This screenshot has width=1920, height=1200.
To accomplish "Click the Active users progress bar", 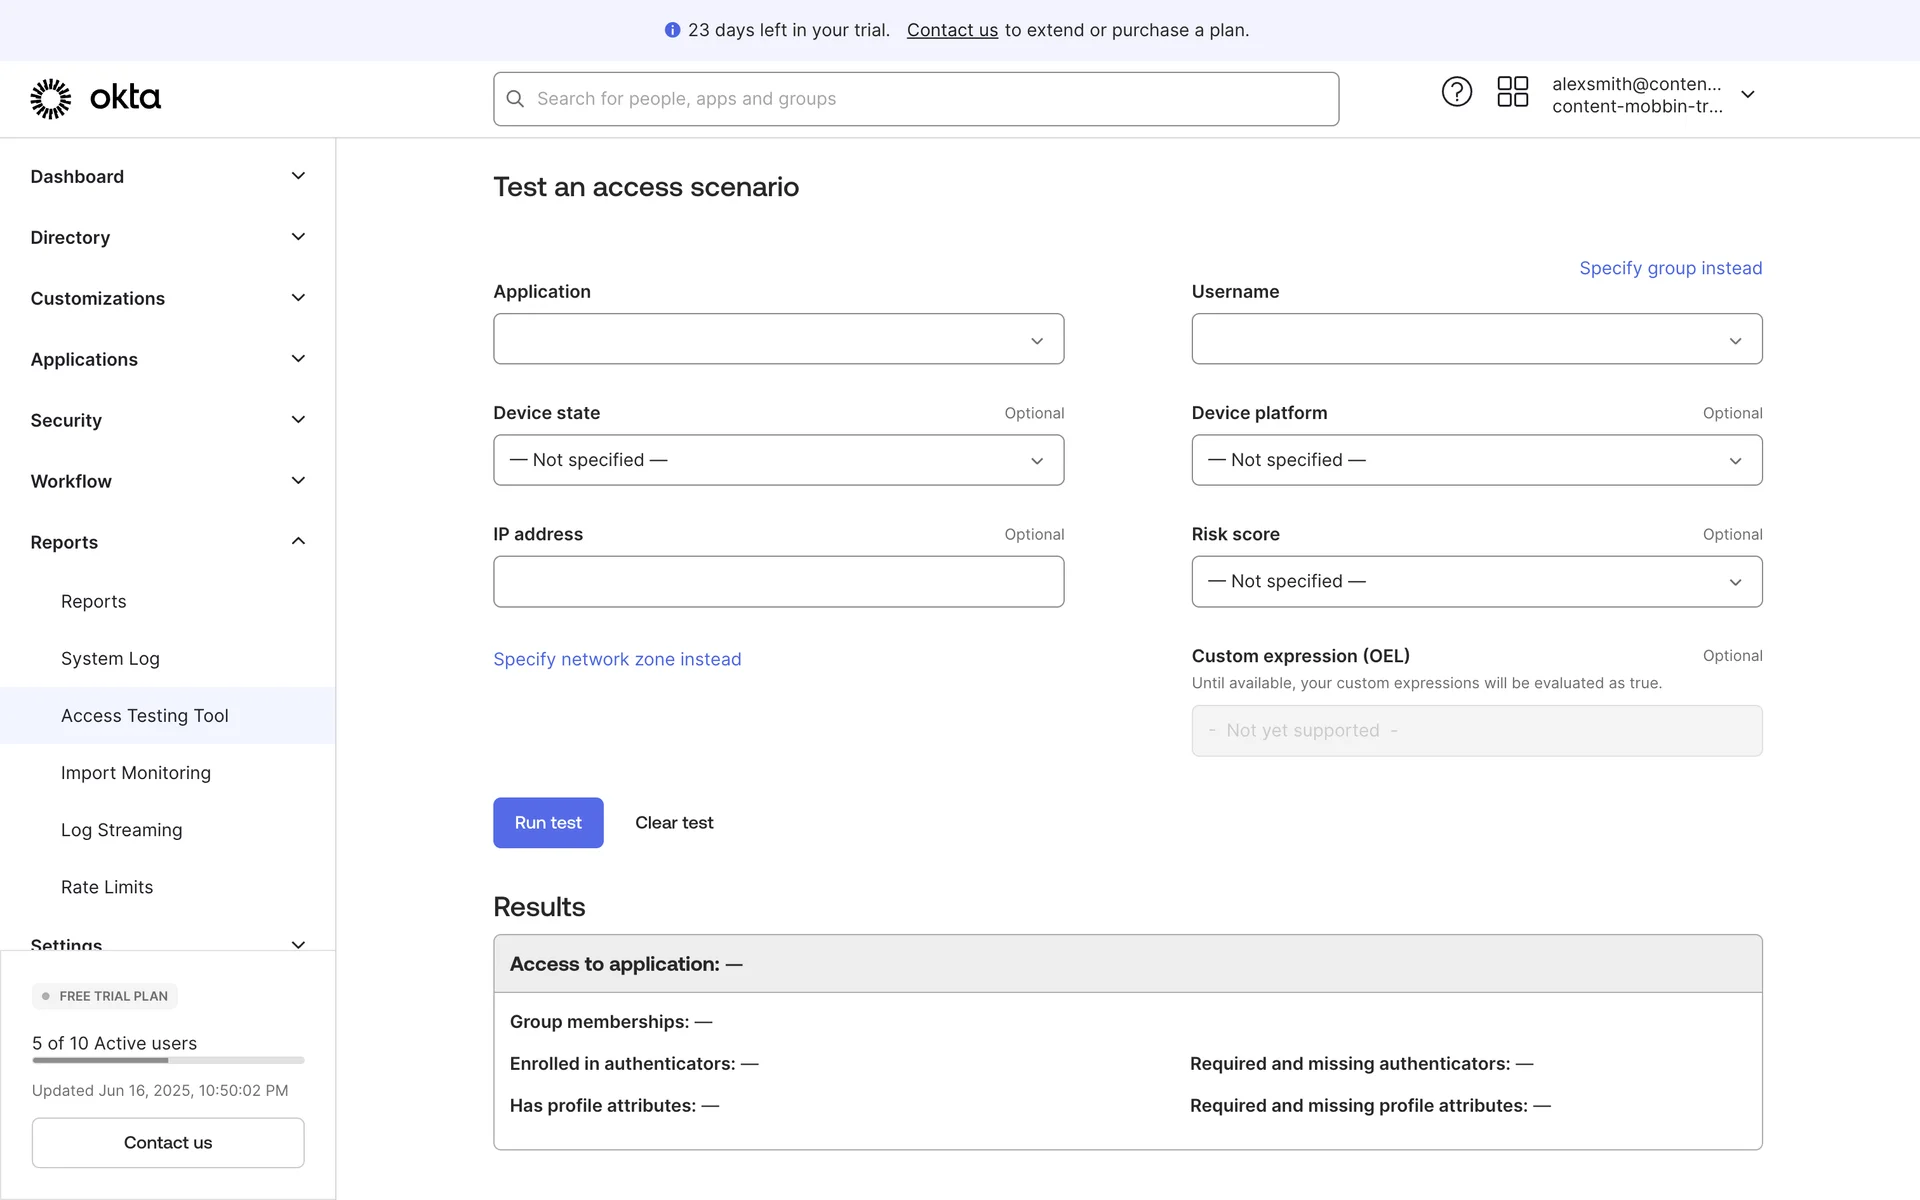I will tap(168, 1060).
